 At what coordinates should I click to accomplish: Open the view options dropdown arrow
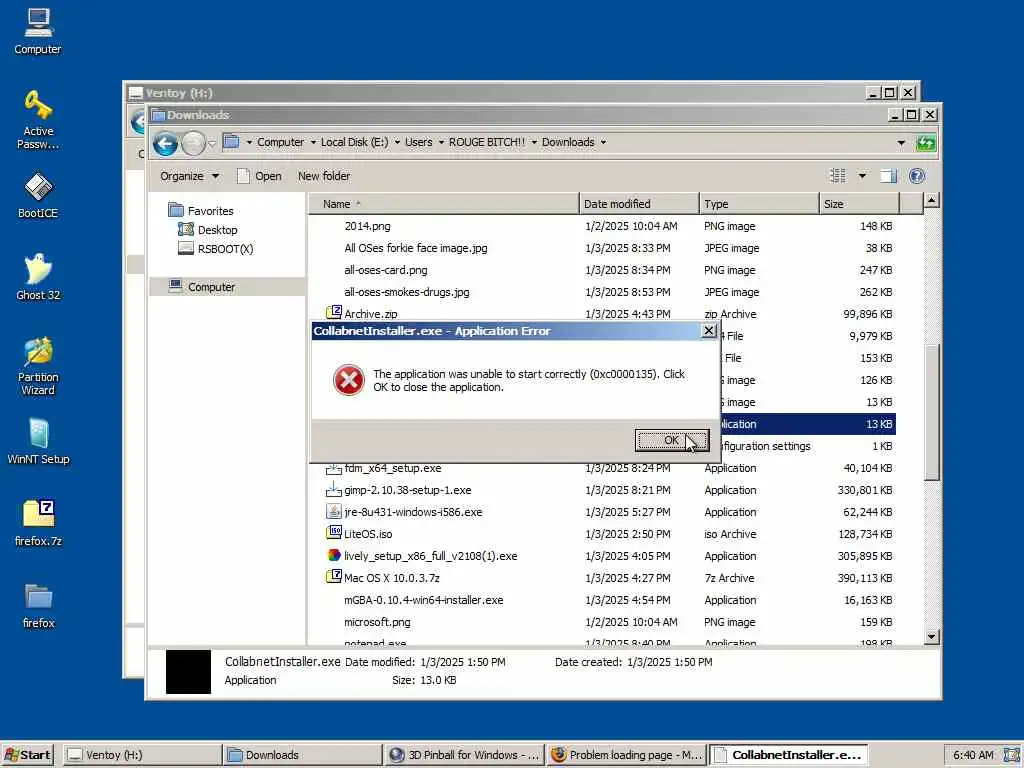click(x=862, y=176)
